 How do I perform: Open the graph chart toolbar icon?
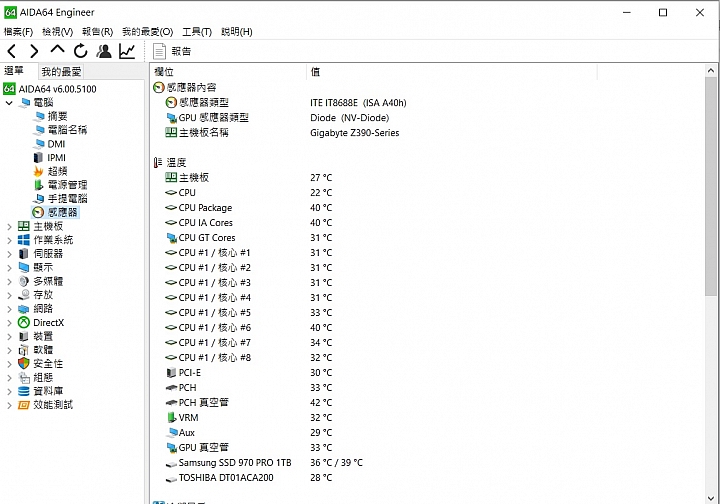127,51
